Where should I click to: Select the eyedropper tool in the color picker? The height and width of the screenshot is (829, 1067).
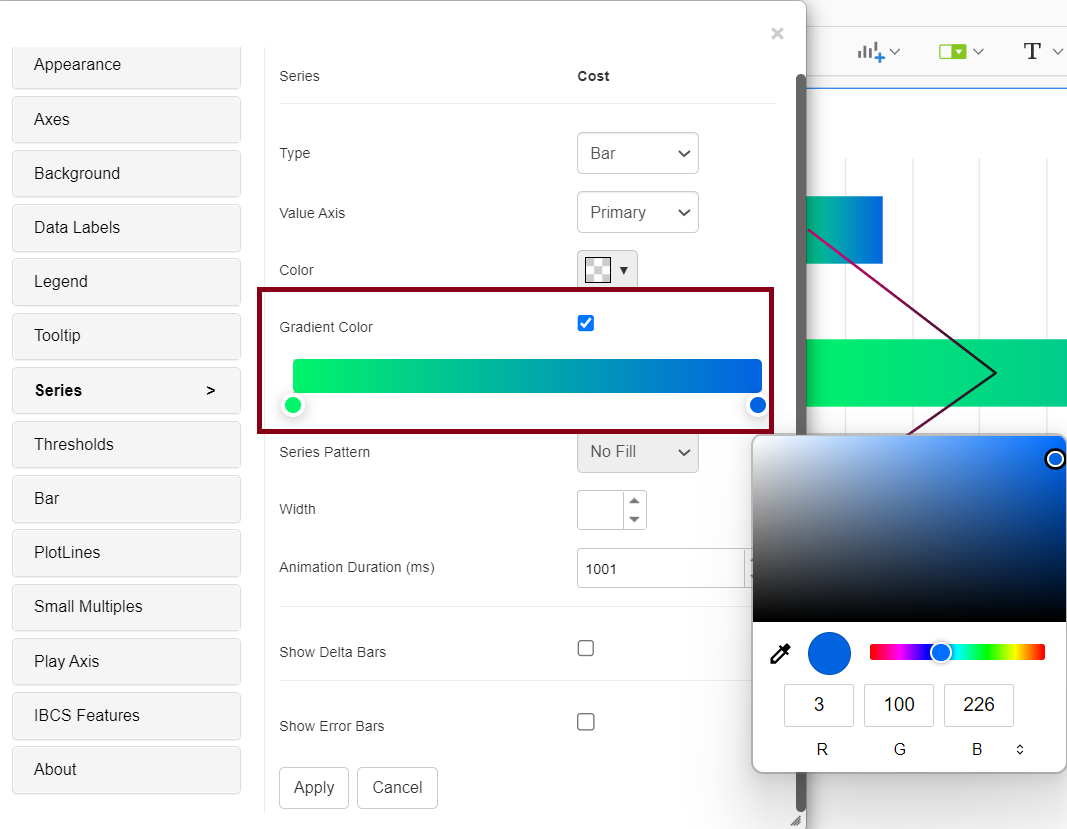781,653
